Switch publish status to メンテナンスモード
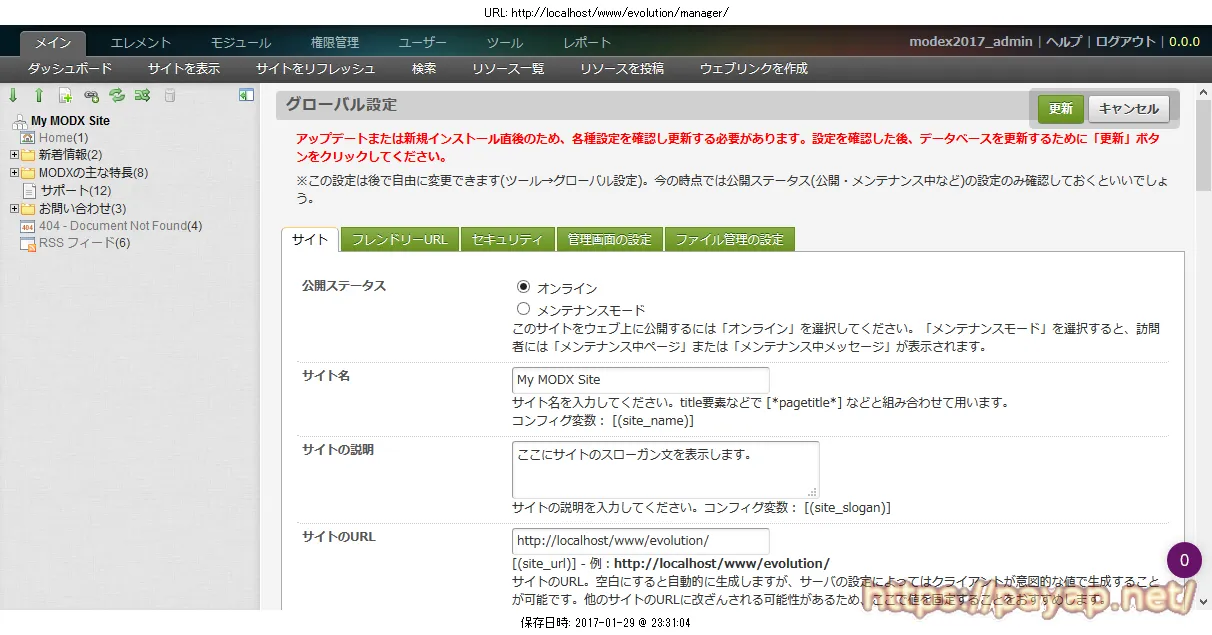The image size is (1212, 635). [x=523, y=308]
